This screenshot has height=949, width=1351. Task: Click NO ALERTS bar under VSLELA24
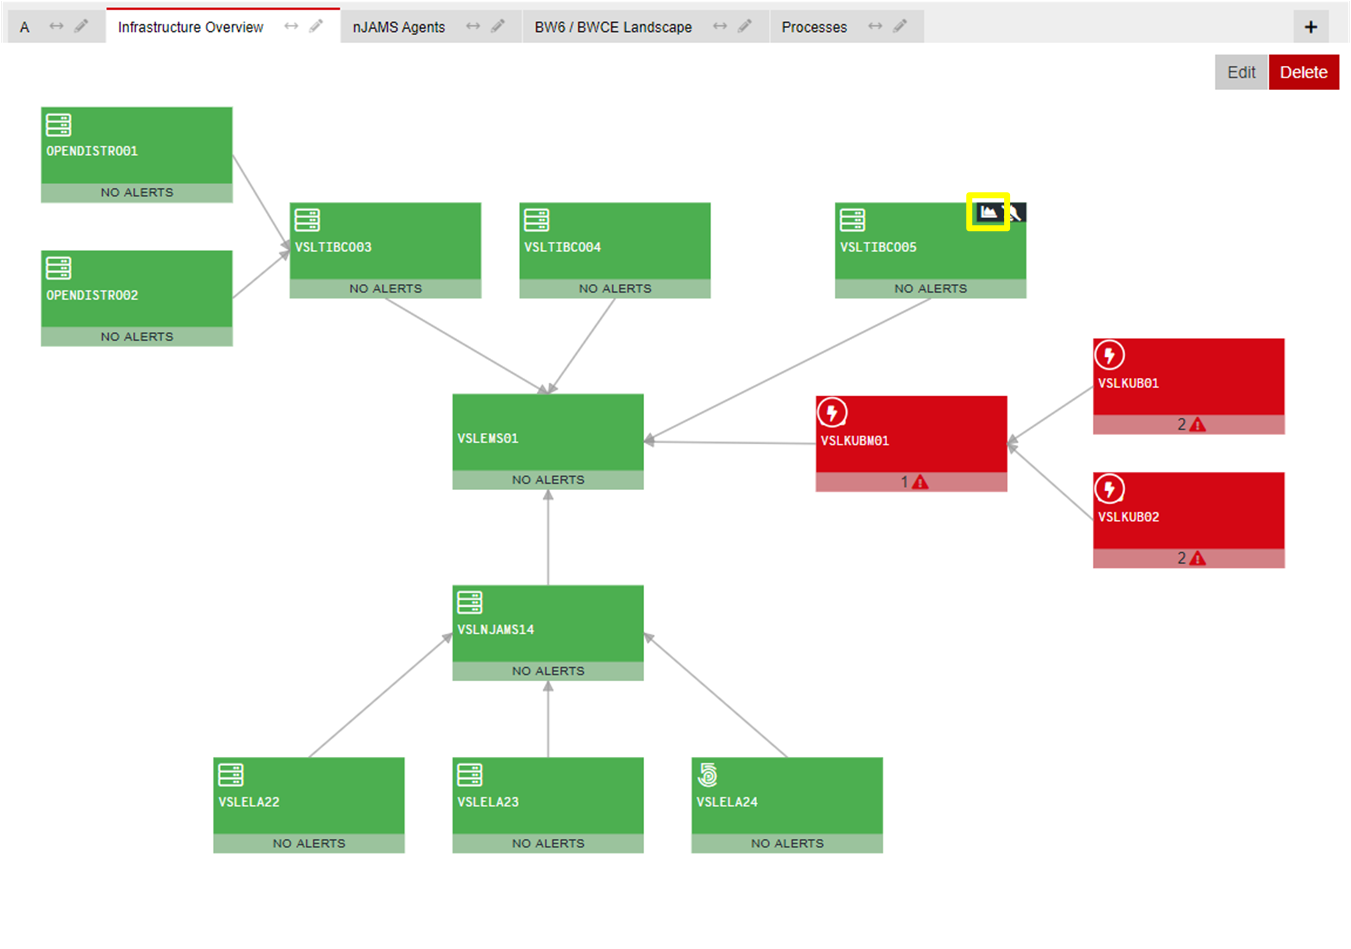point(787,844)
